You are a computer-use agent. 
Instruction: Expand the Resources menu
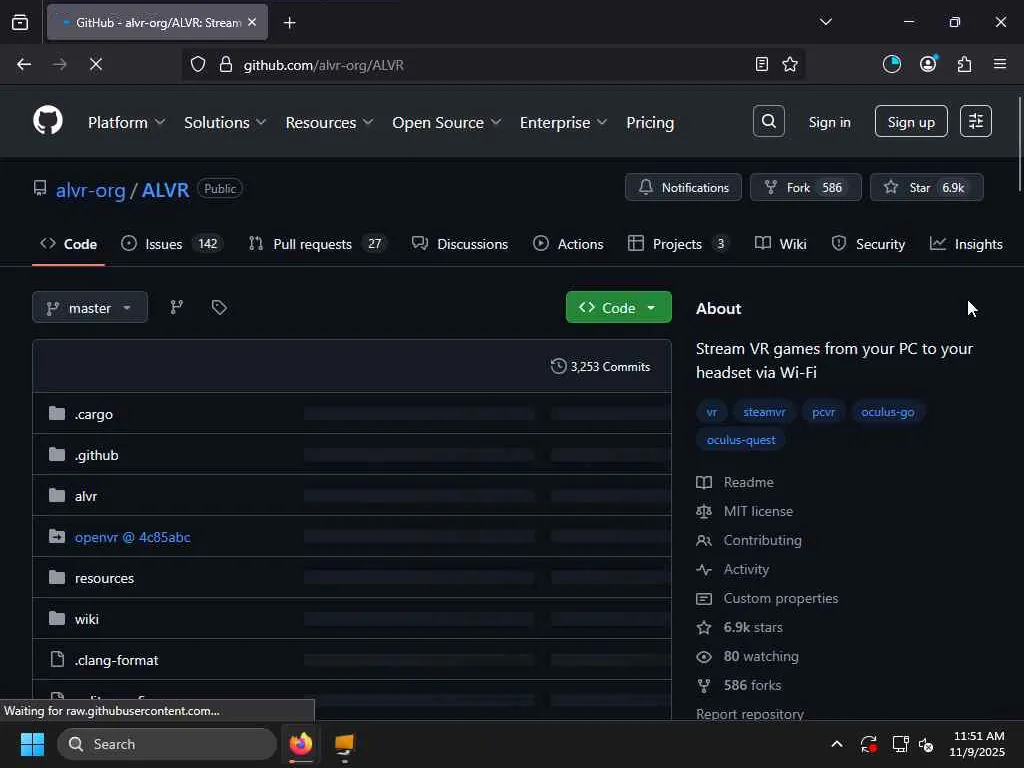[329, 122]
